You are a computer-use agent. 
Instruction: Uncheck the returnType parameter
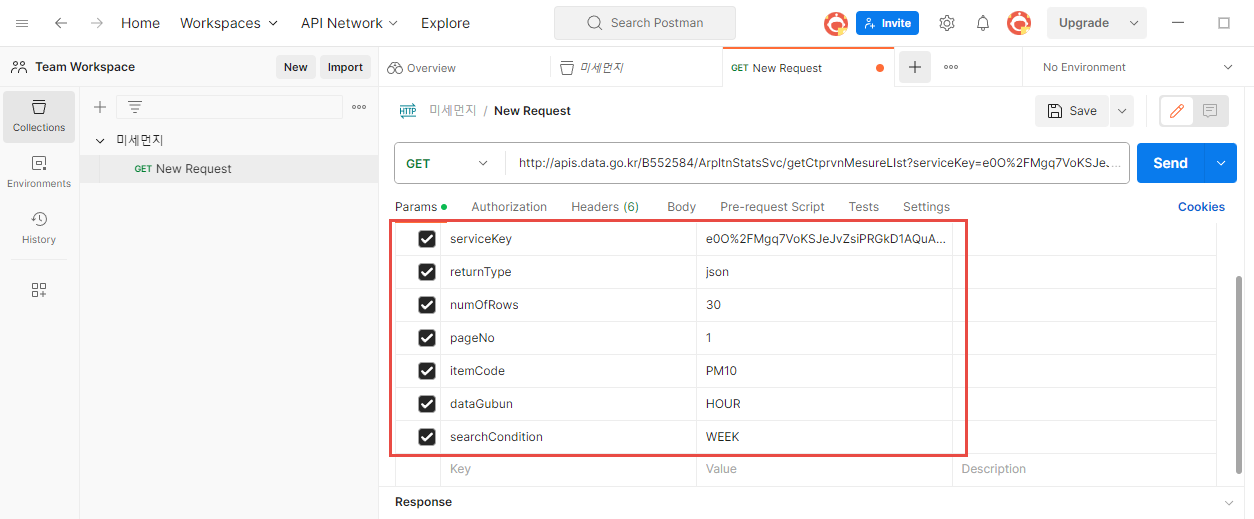point(427,272)
